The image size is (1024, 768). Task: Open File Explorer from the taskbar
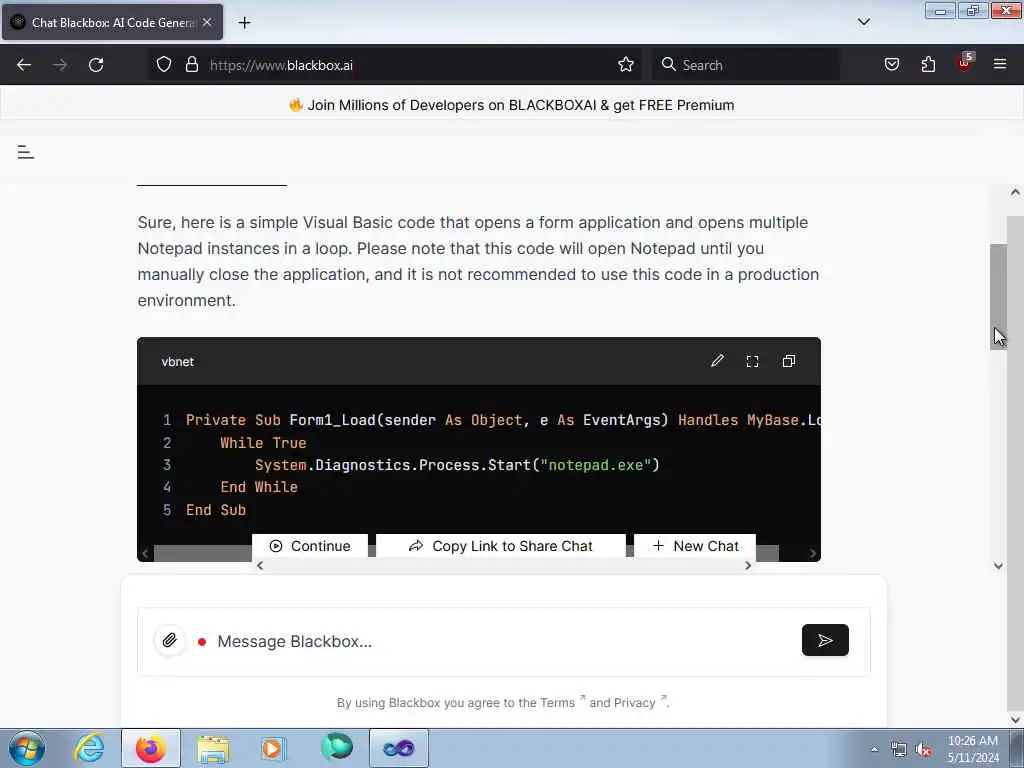pyautogui.click(x=213, y=748)
